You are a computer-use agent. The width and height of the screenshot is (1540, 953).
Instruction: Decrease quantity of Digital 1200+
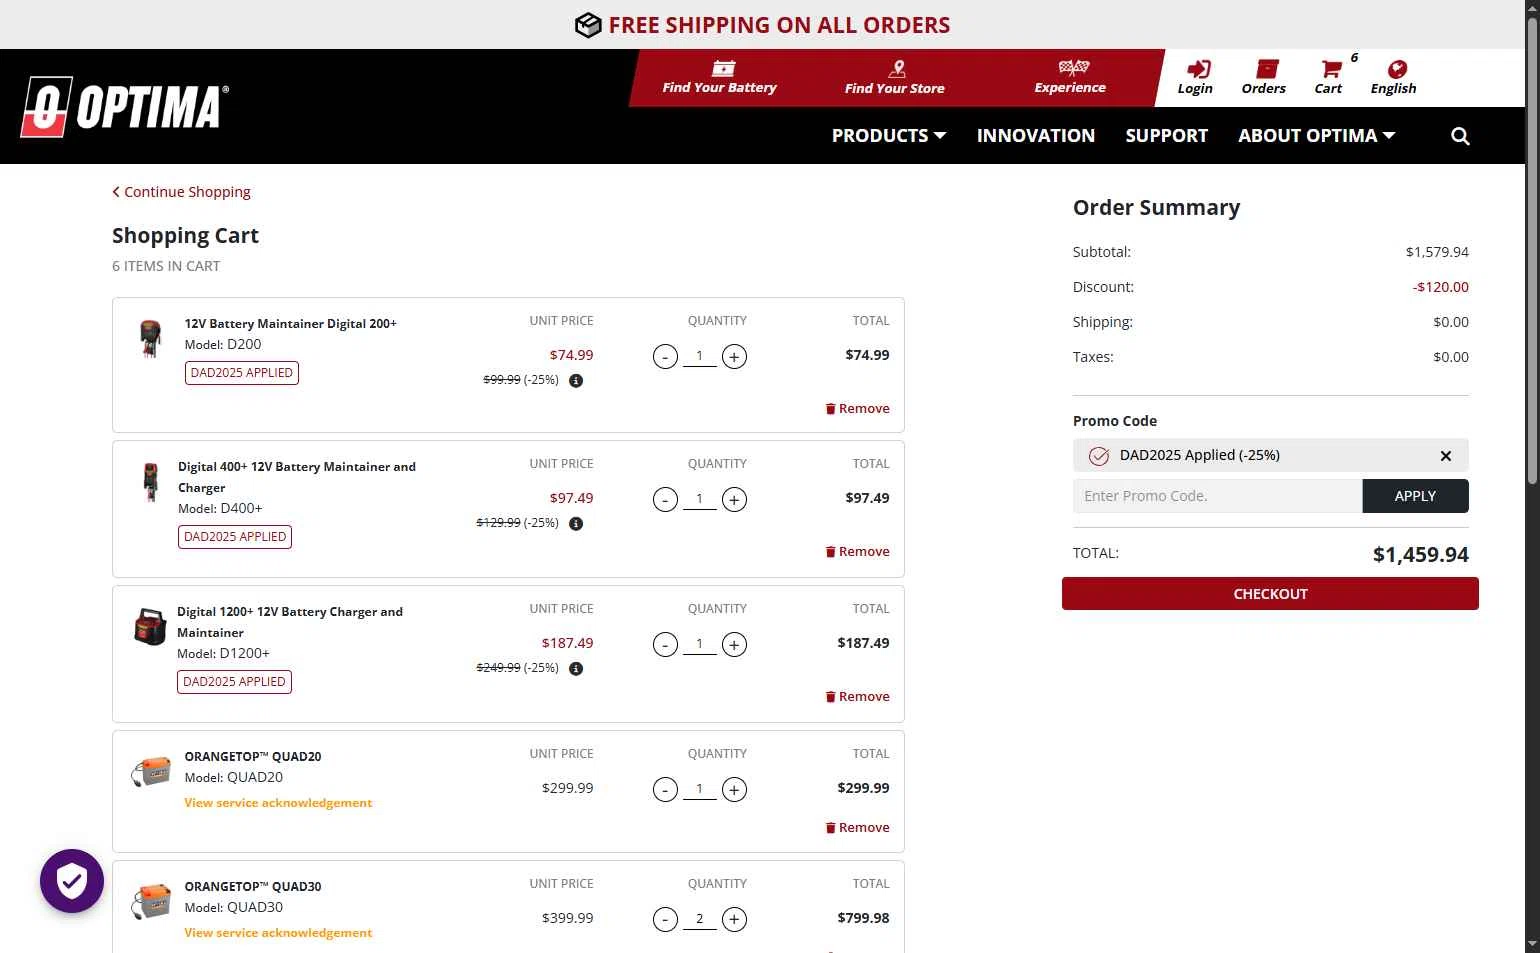(x=665, y=645)
